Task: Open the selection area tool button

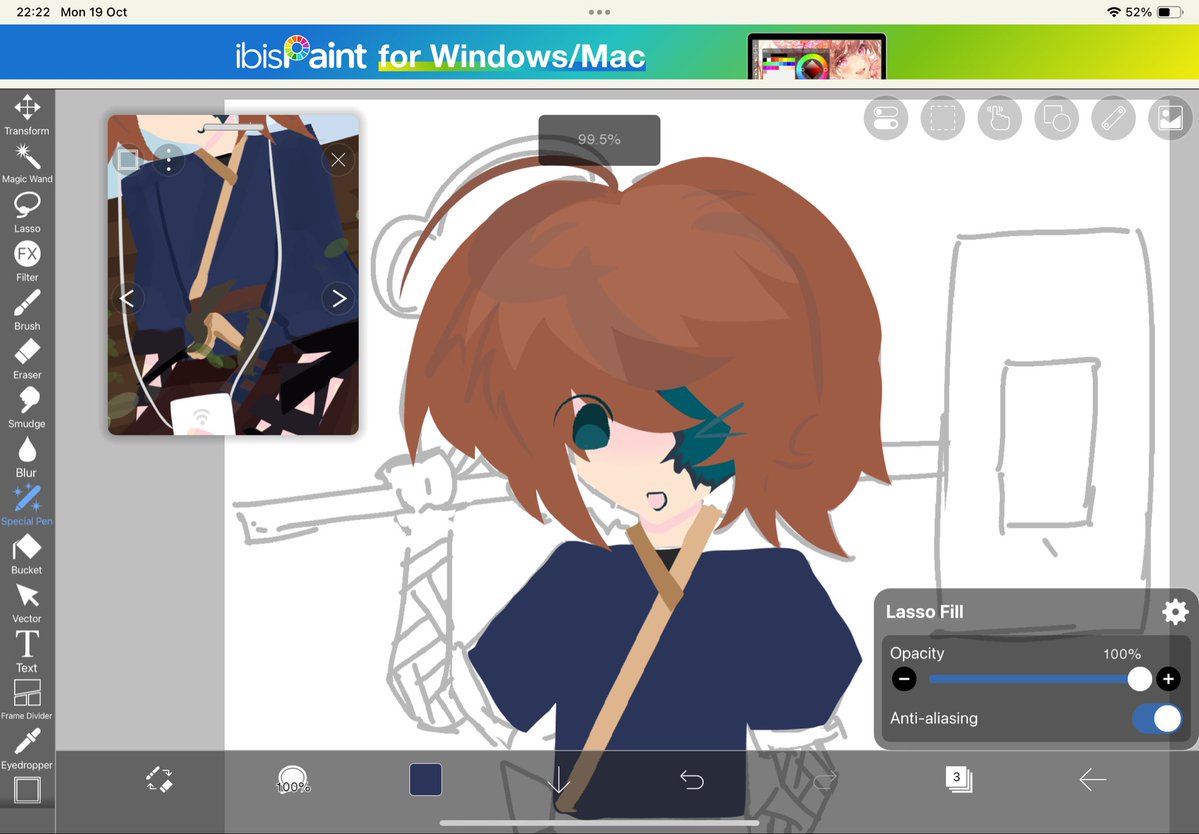Action: click(942, 118)
